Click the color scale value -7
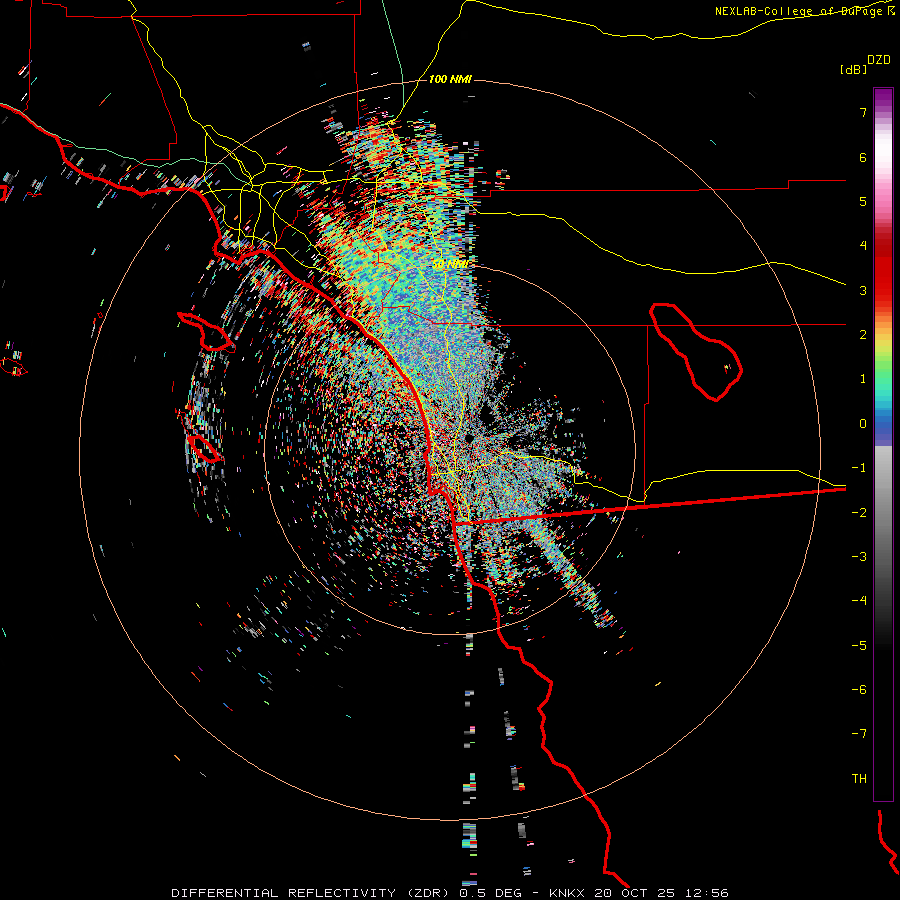 coord(859,734)
